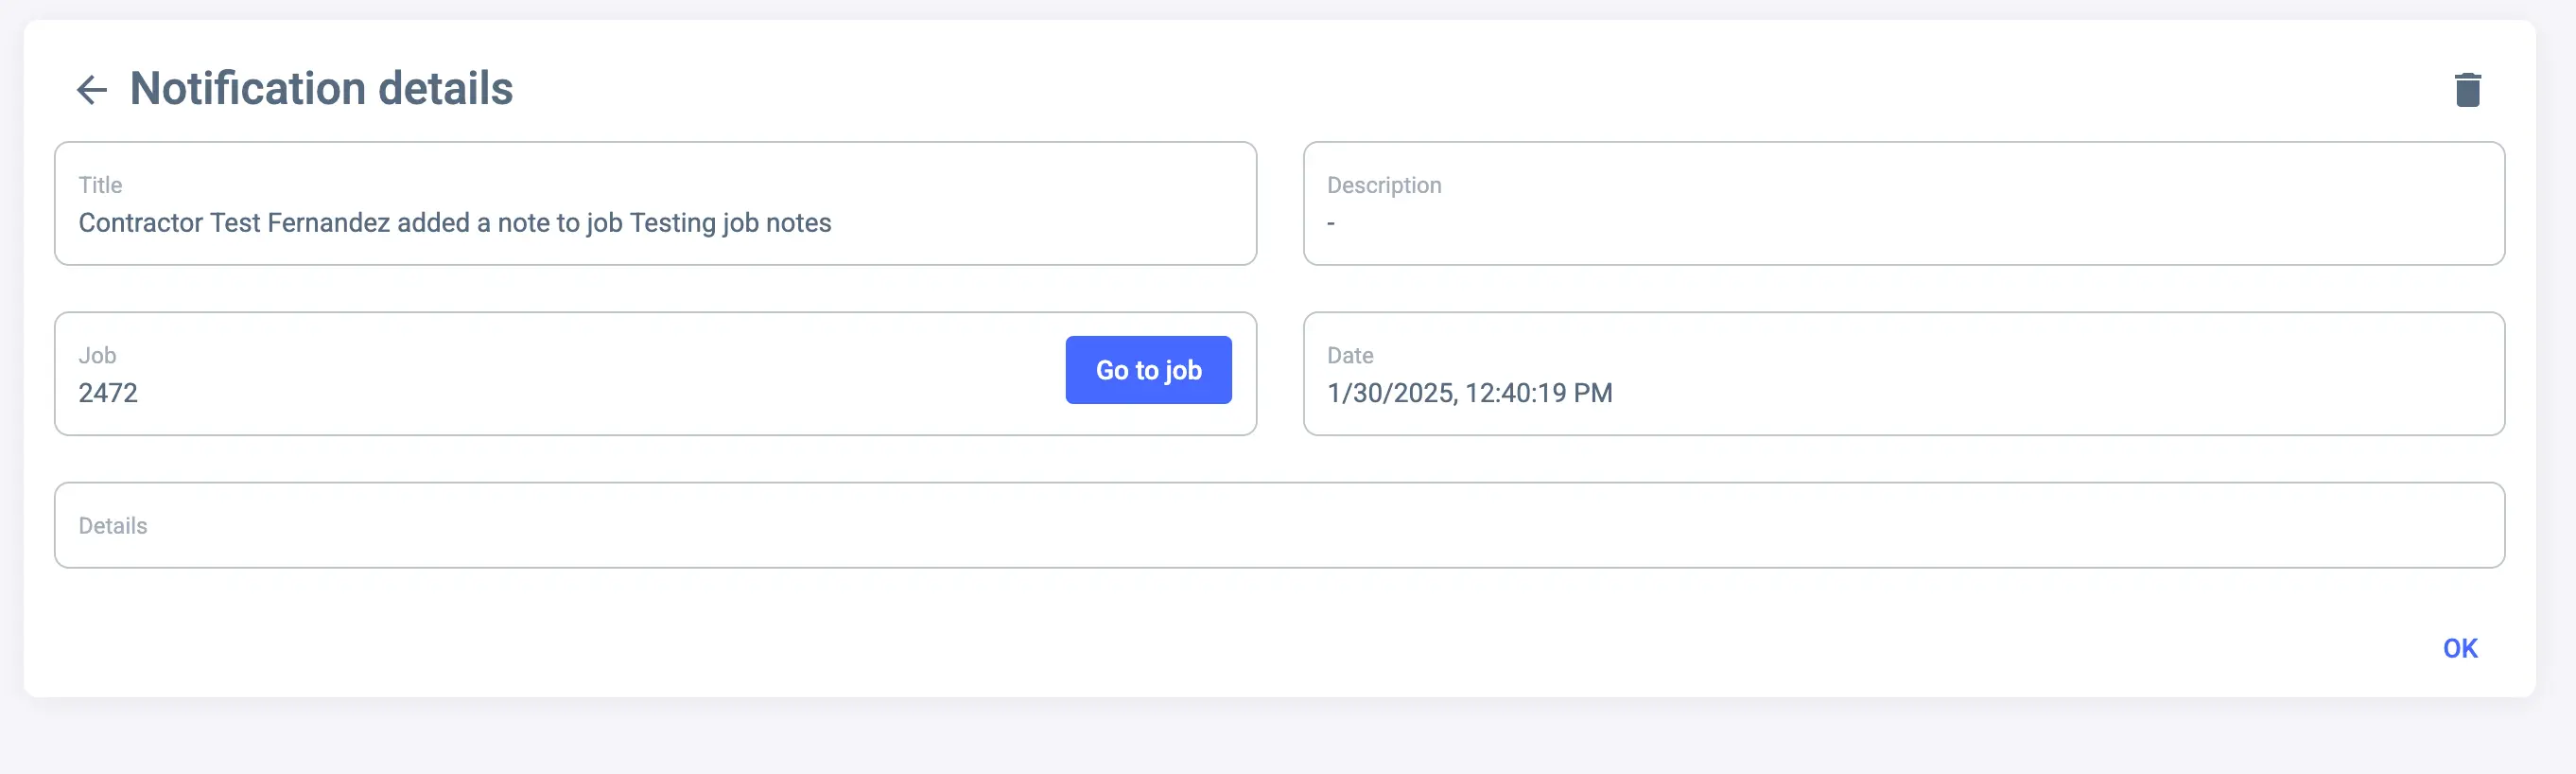Click the back arrow icon
The width and height of the screenshot is (2576, 774).
(x=91, y=90)
